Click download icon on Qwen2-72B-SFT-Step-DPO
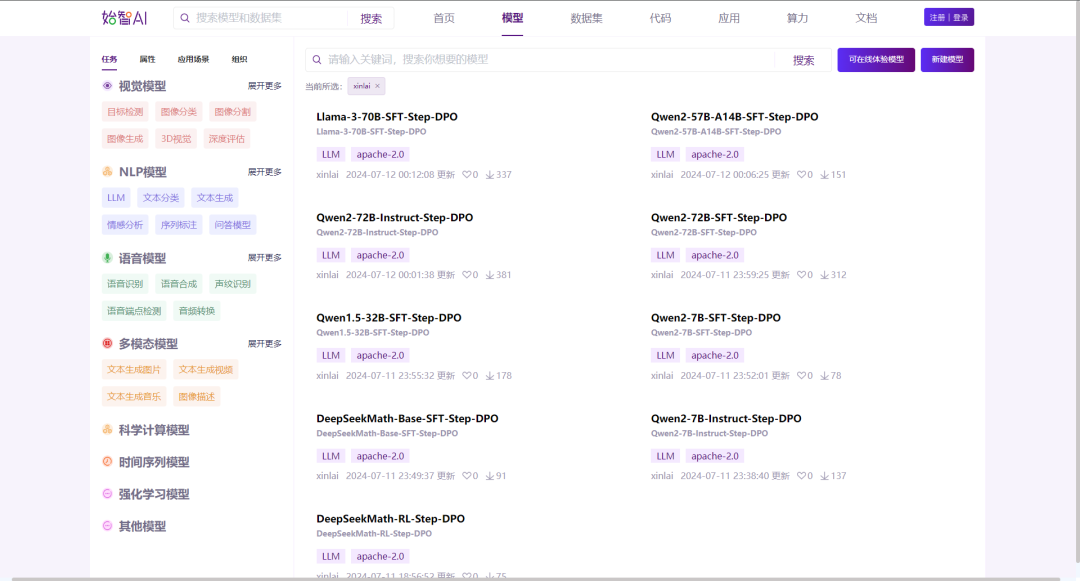Screen dimensions: 1080x581 point(824,275)
